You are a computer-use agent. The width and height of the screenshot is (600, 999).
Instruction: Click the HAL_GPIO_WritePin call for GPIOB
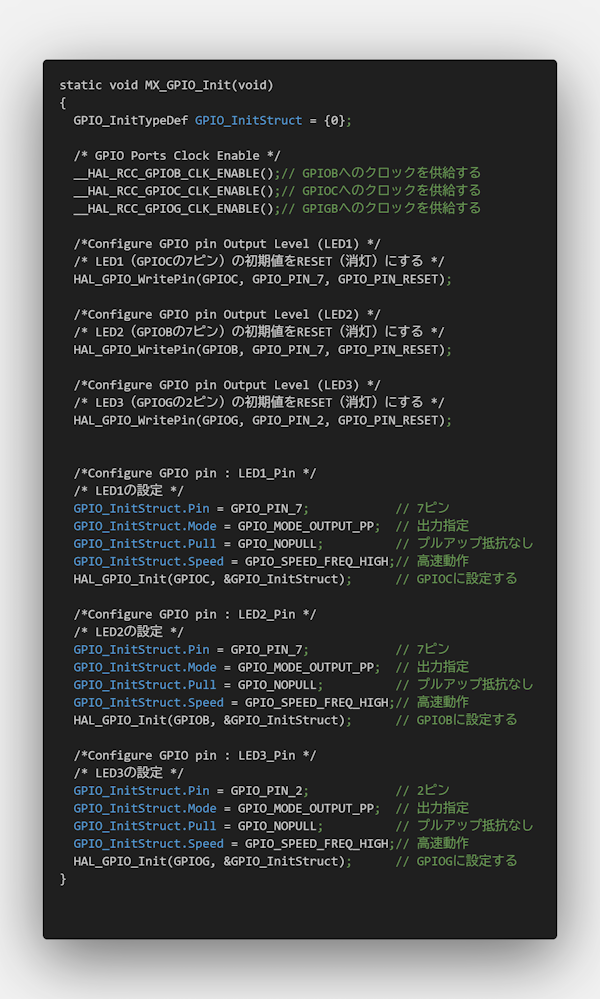click(x=262, y=349)
